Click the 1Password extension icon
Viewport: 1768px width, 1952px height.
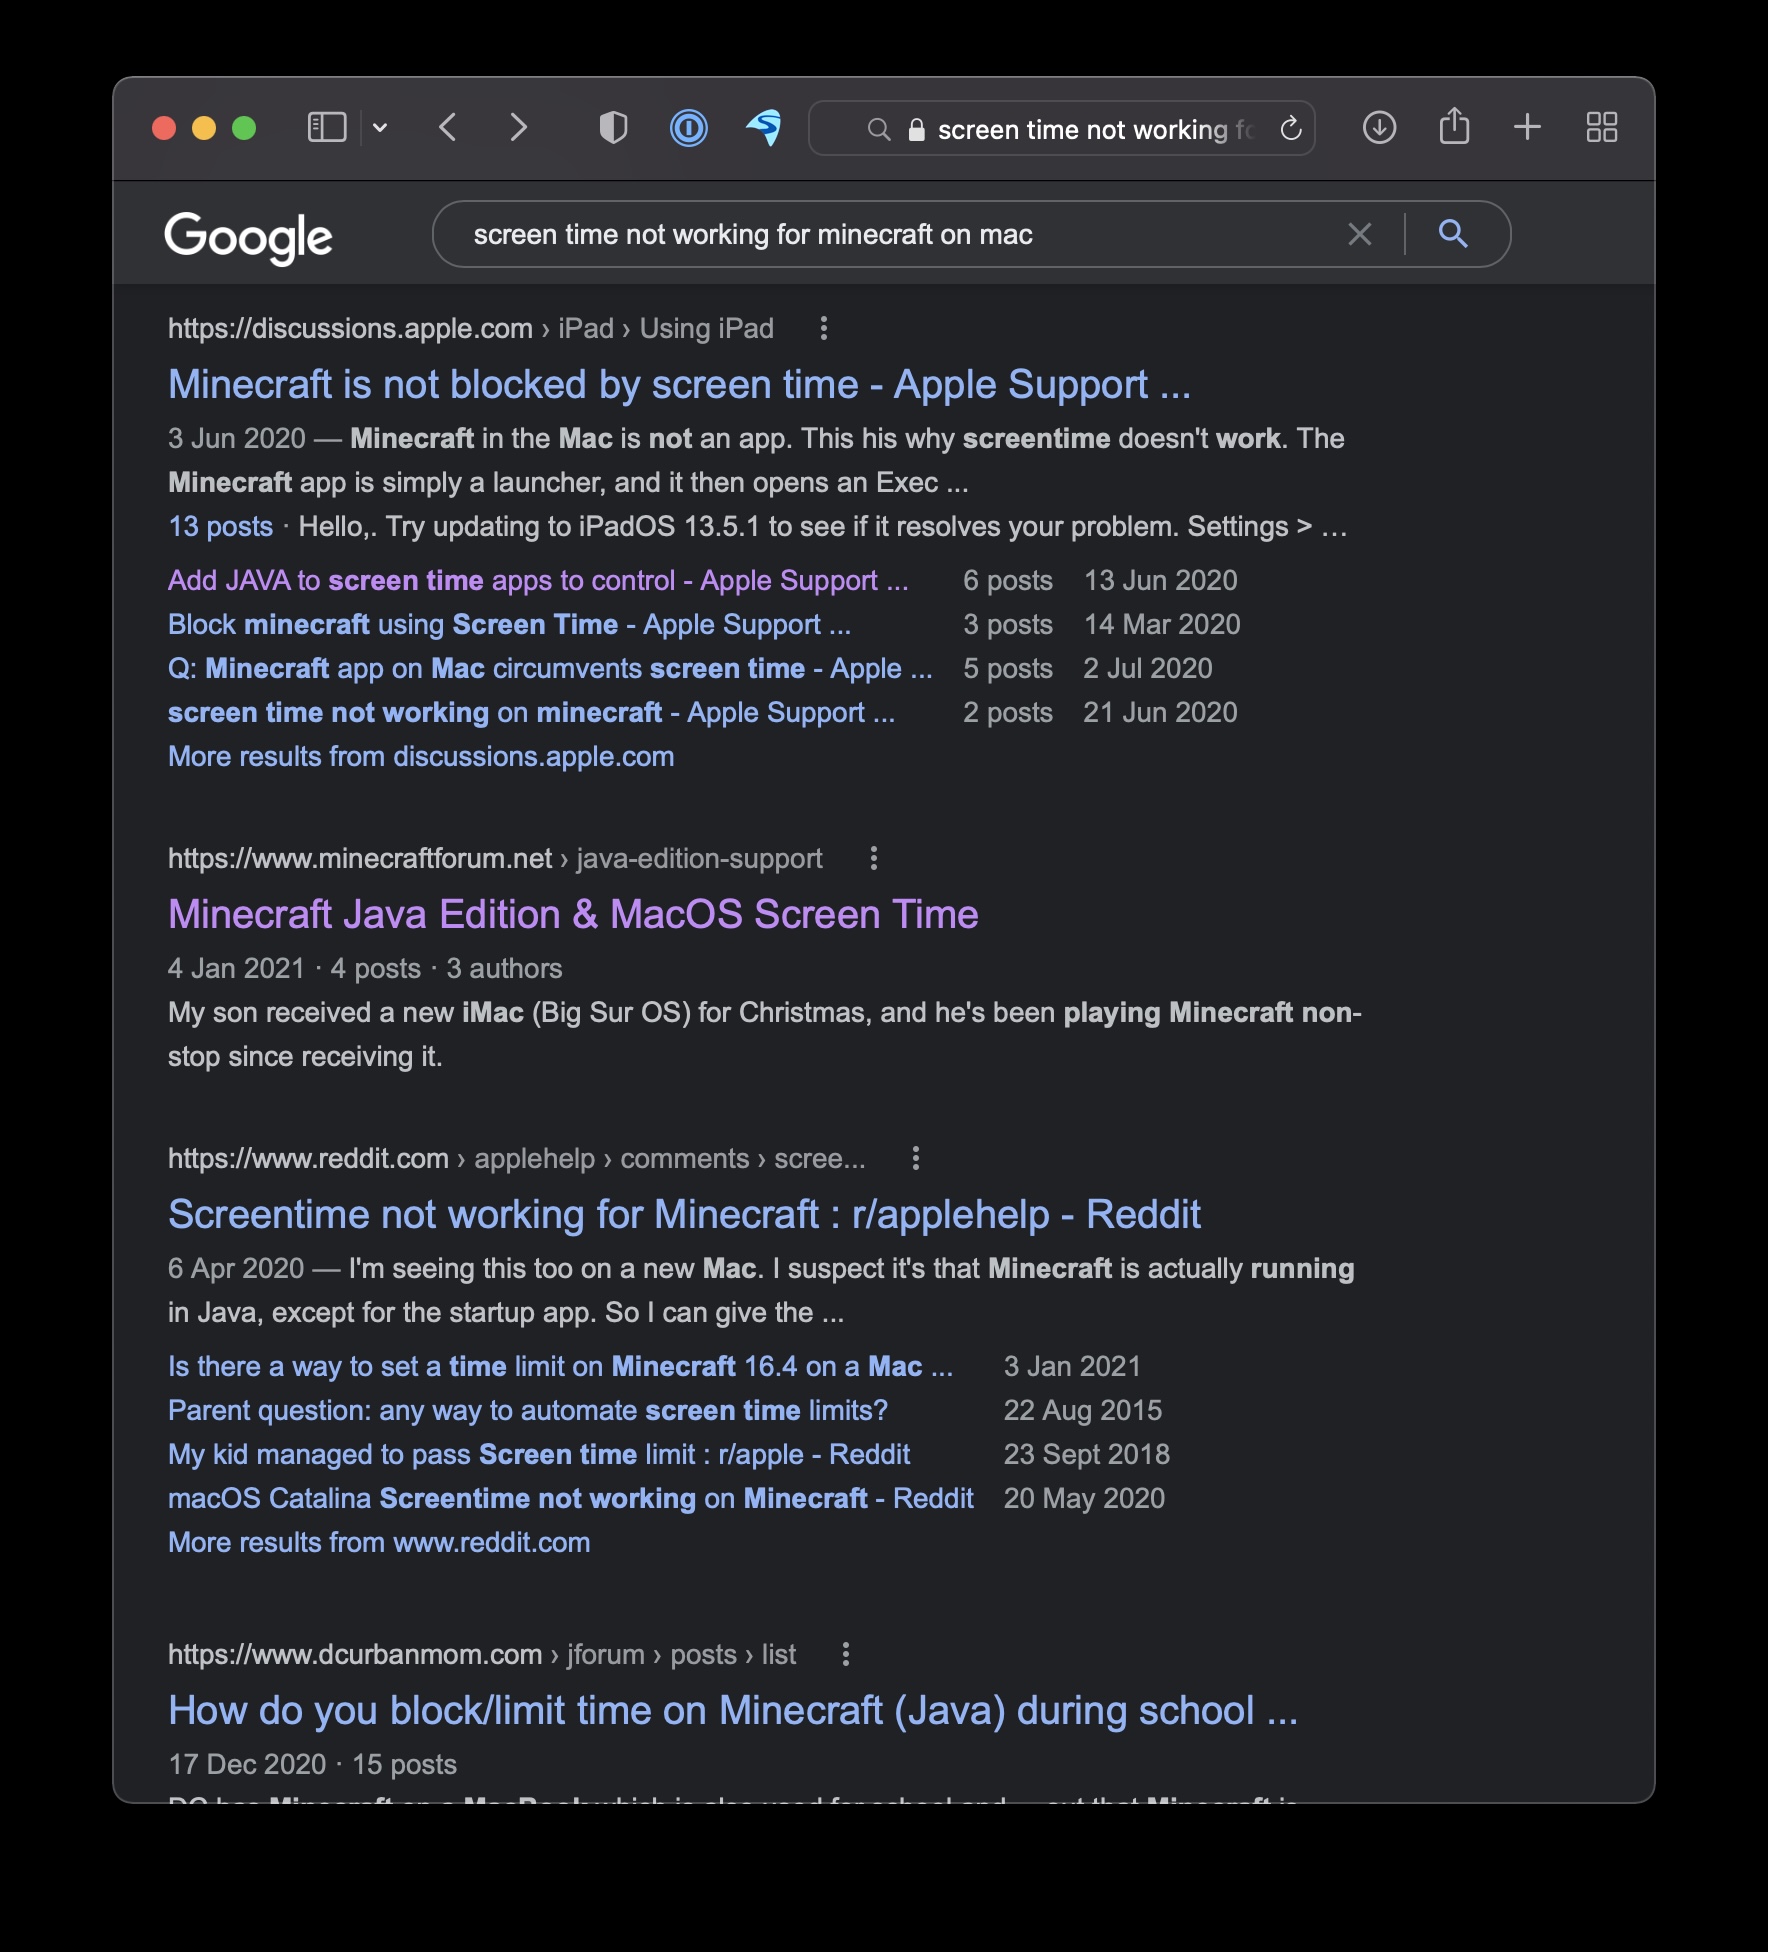688,128
